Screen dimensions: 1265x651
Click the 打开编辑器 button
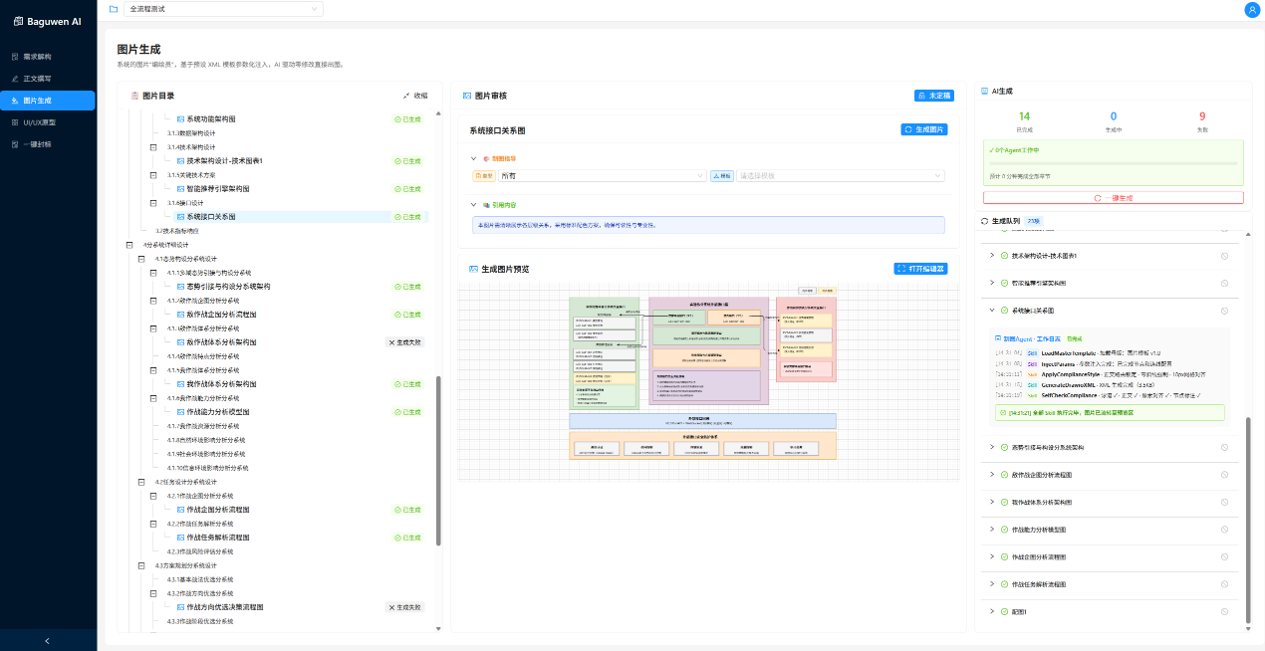(921, 269)
